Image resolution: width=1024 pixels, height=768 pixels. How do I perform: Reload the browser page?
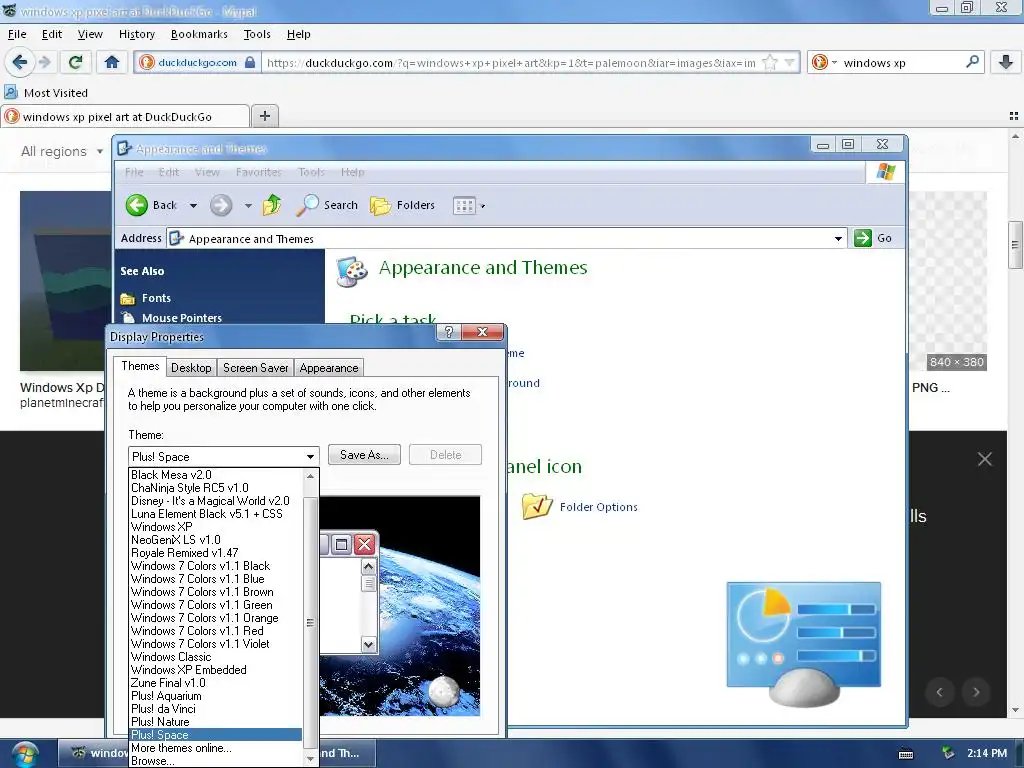click(x=75, y=62)
